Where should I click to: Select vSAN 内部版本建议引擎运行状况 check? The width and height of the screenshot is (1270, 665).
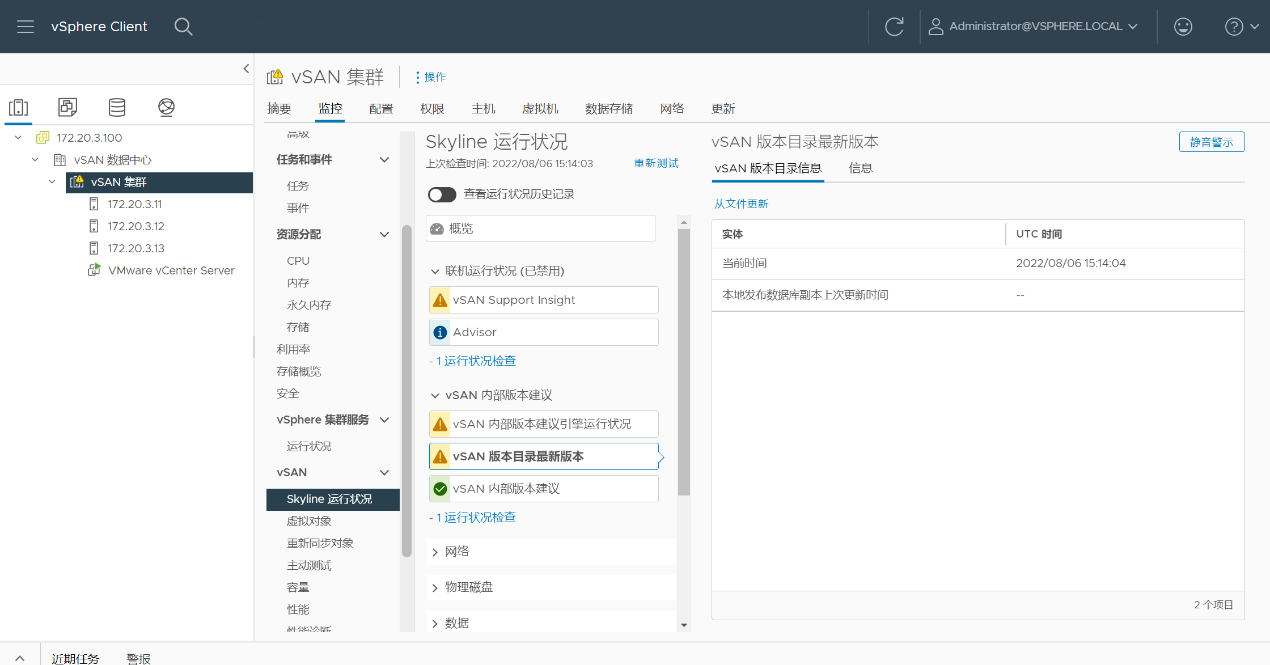point(543,424)
